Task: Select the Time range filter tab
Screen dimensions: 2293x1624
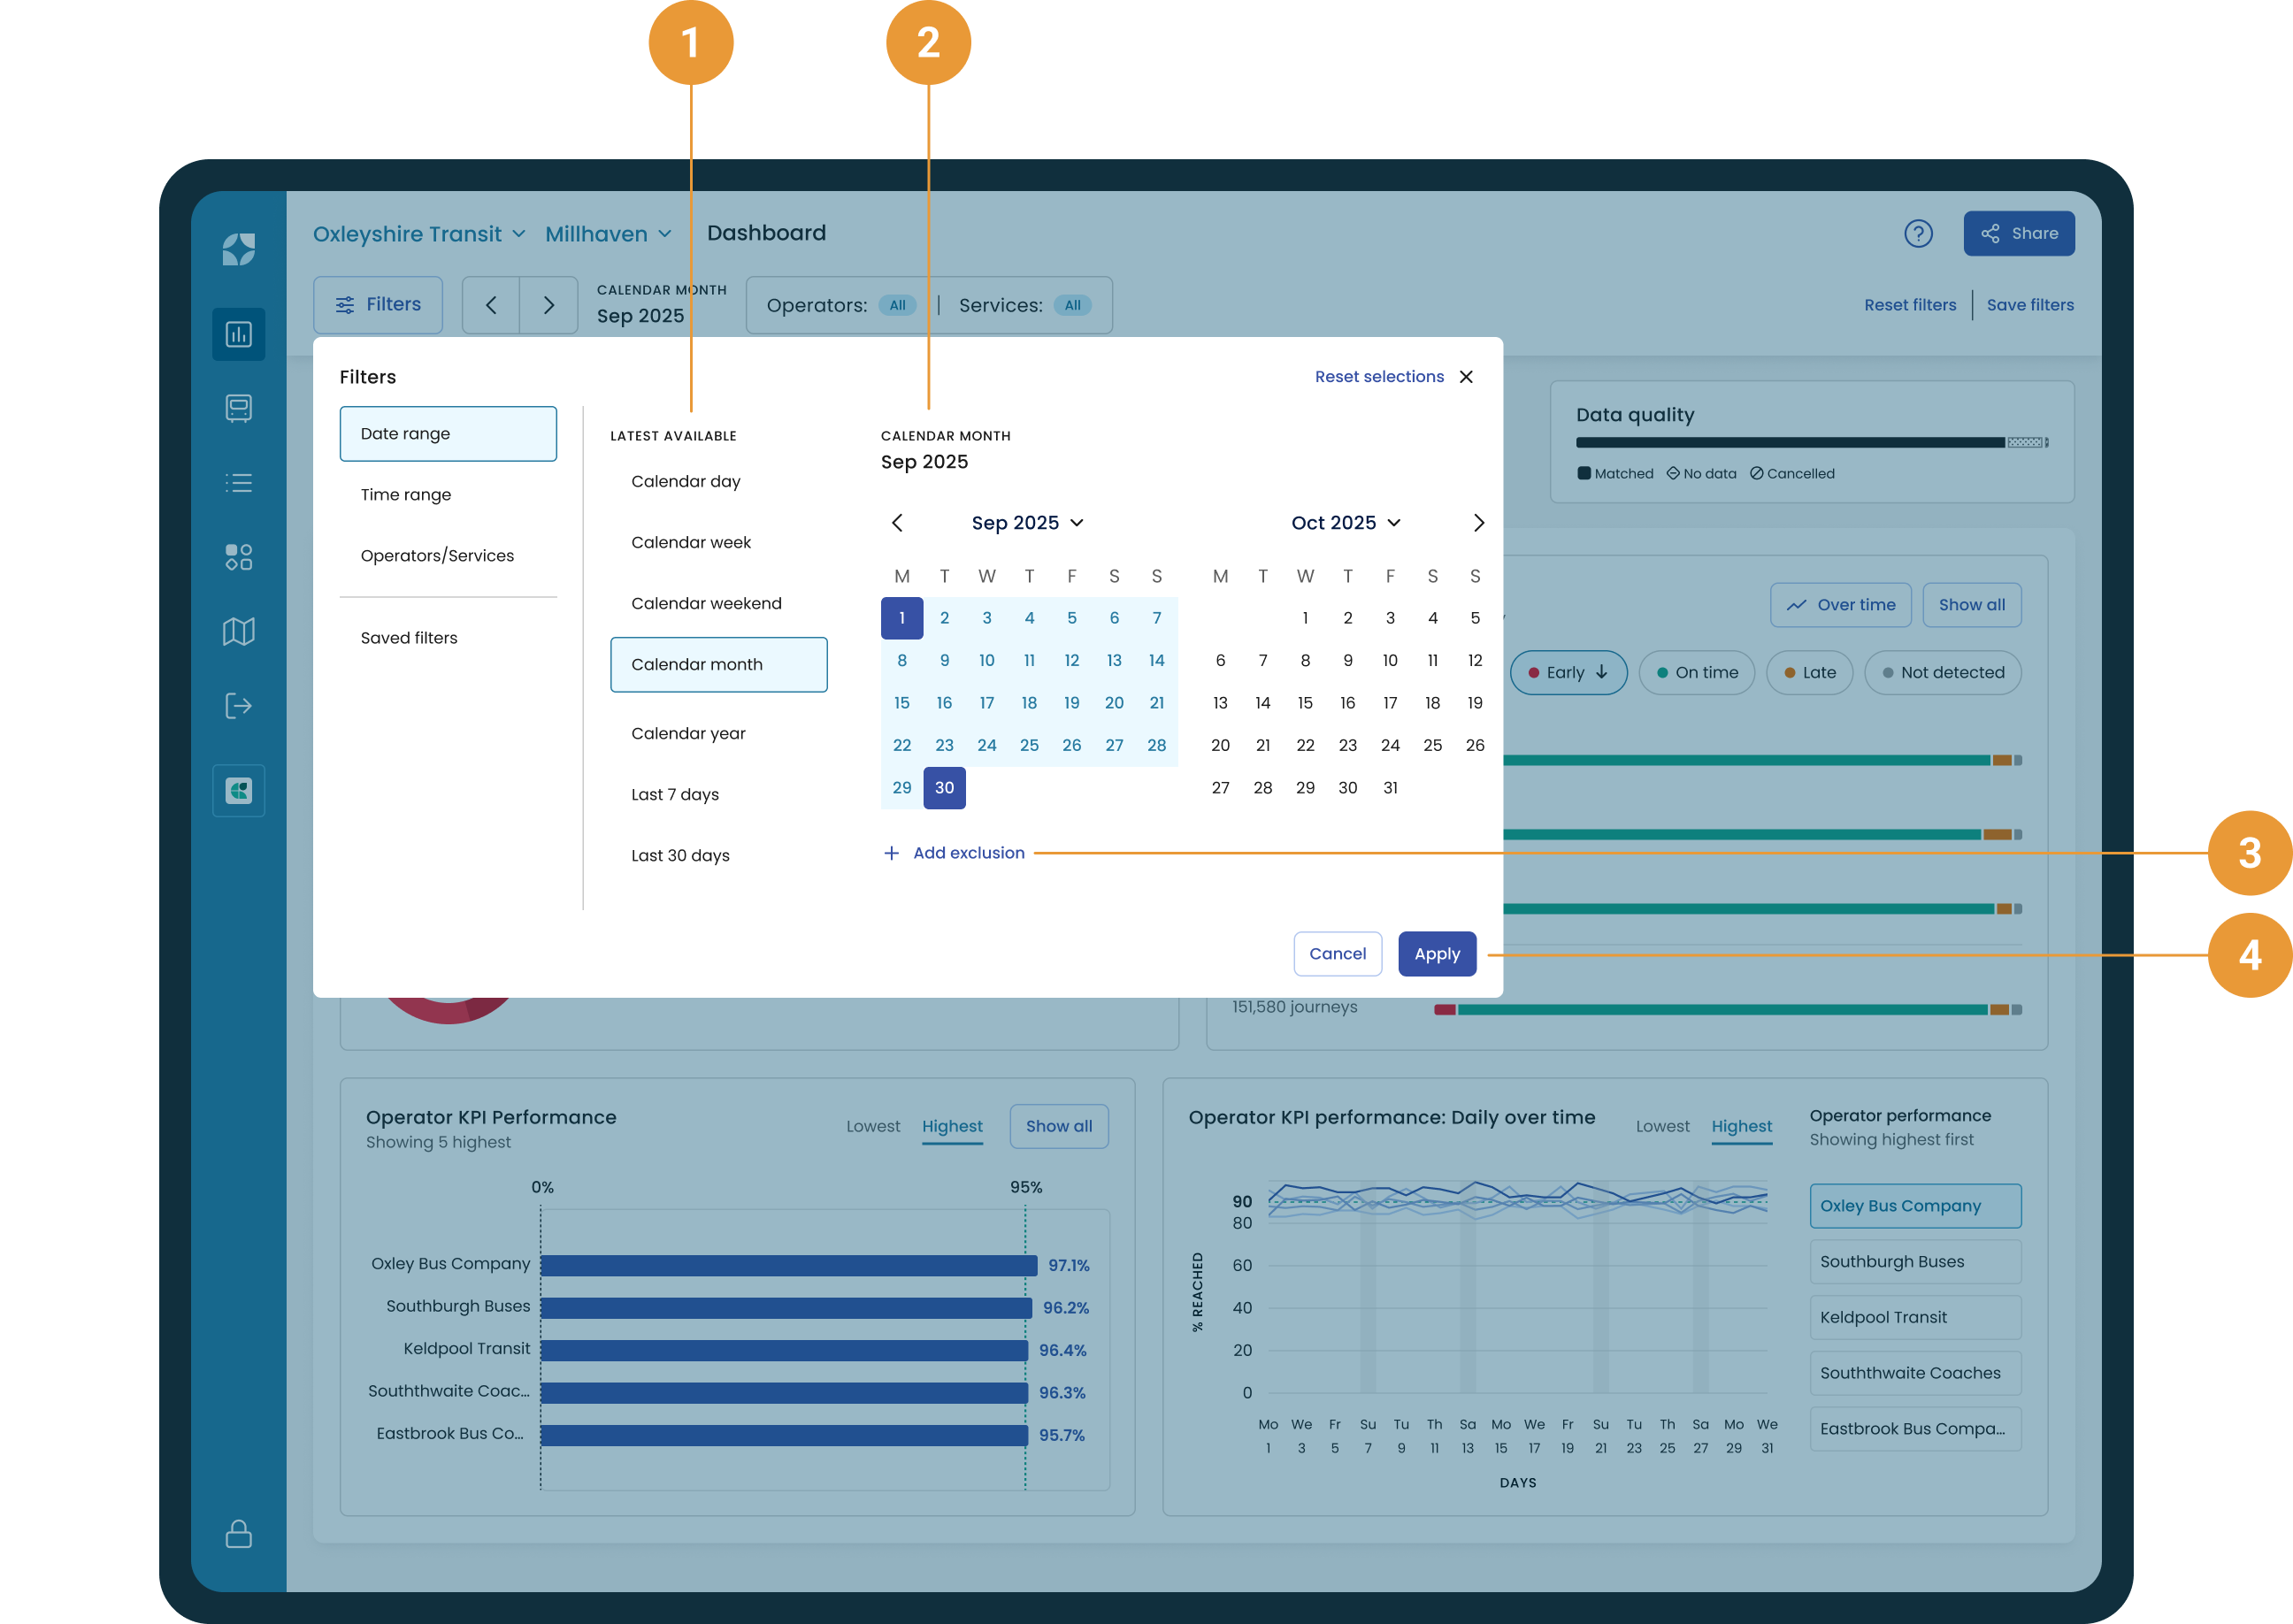Action: (406, 495)
